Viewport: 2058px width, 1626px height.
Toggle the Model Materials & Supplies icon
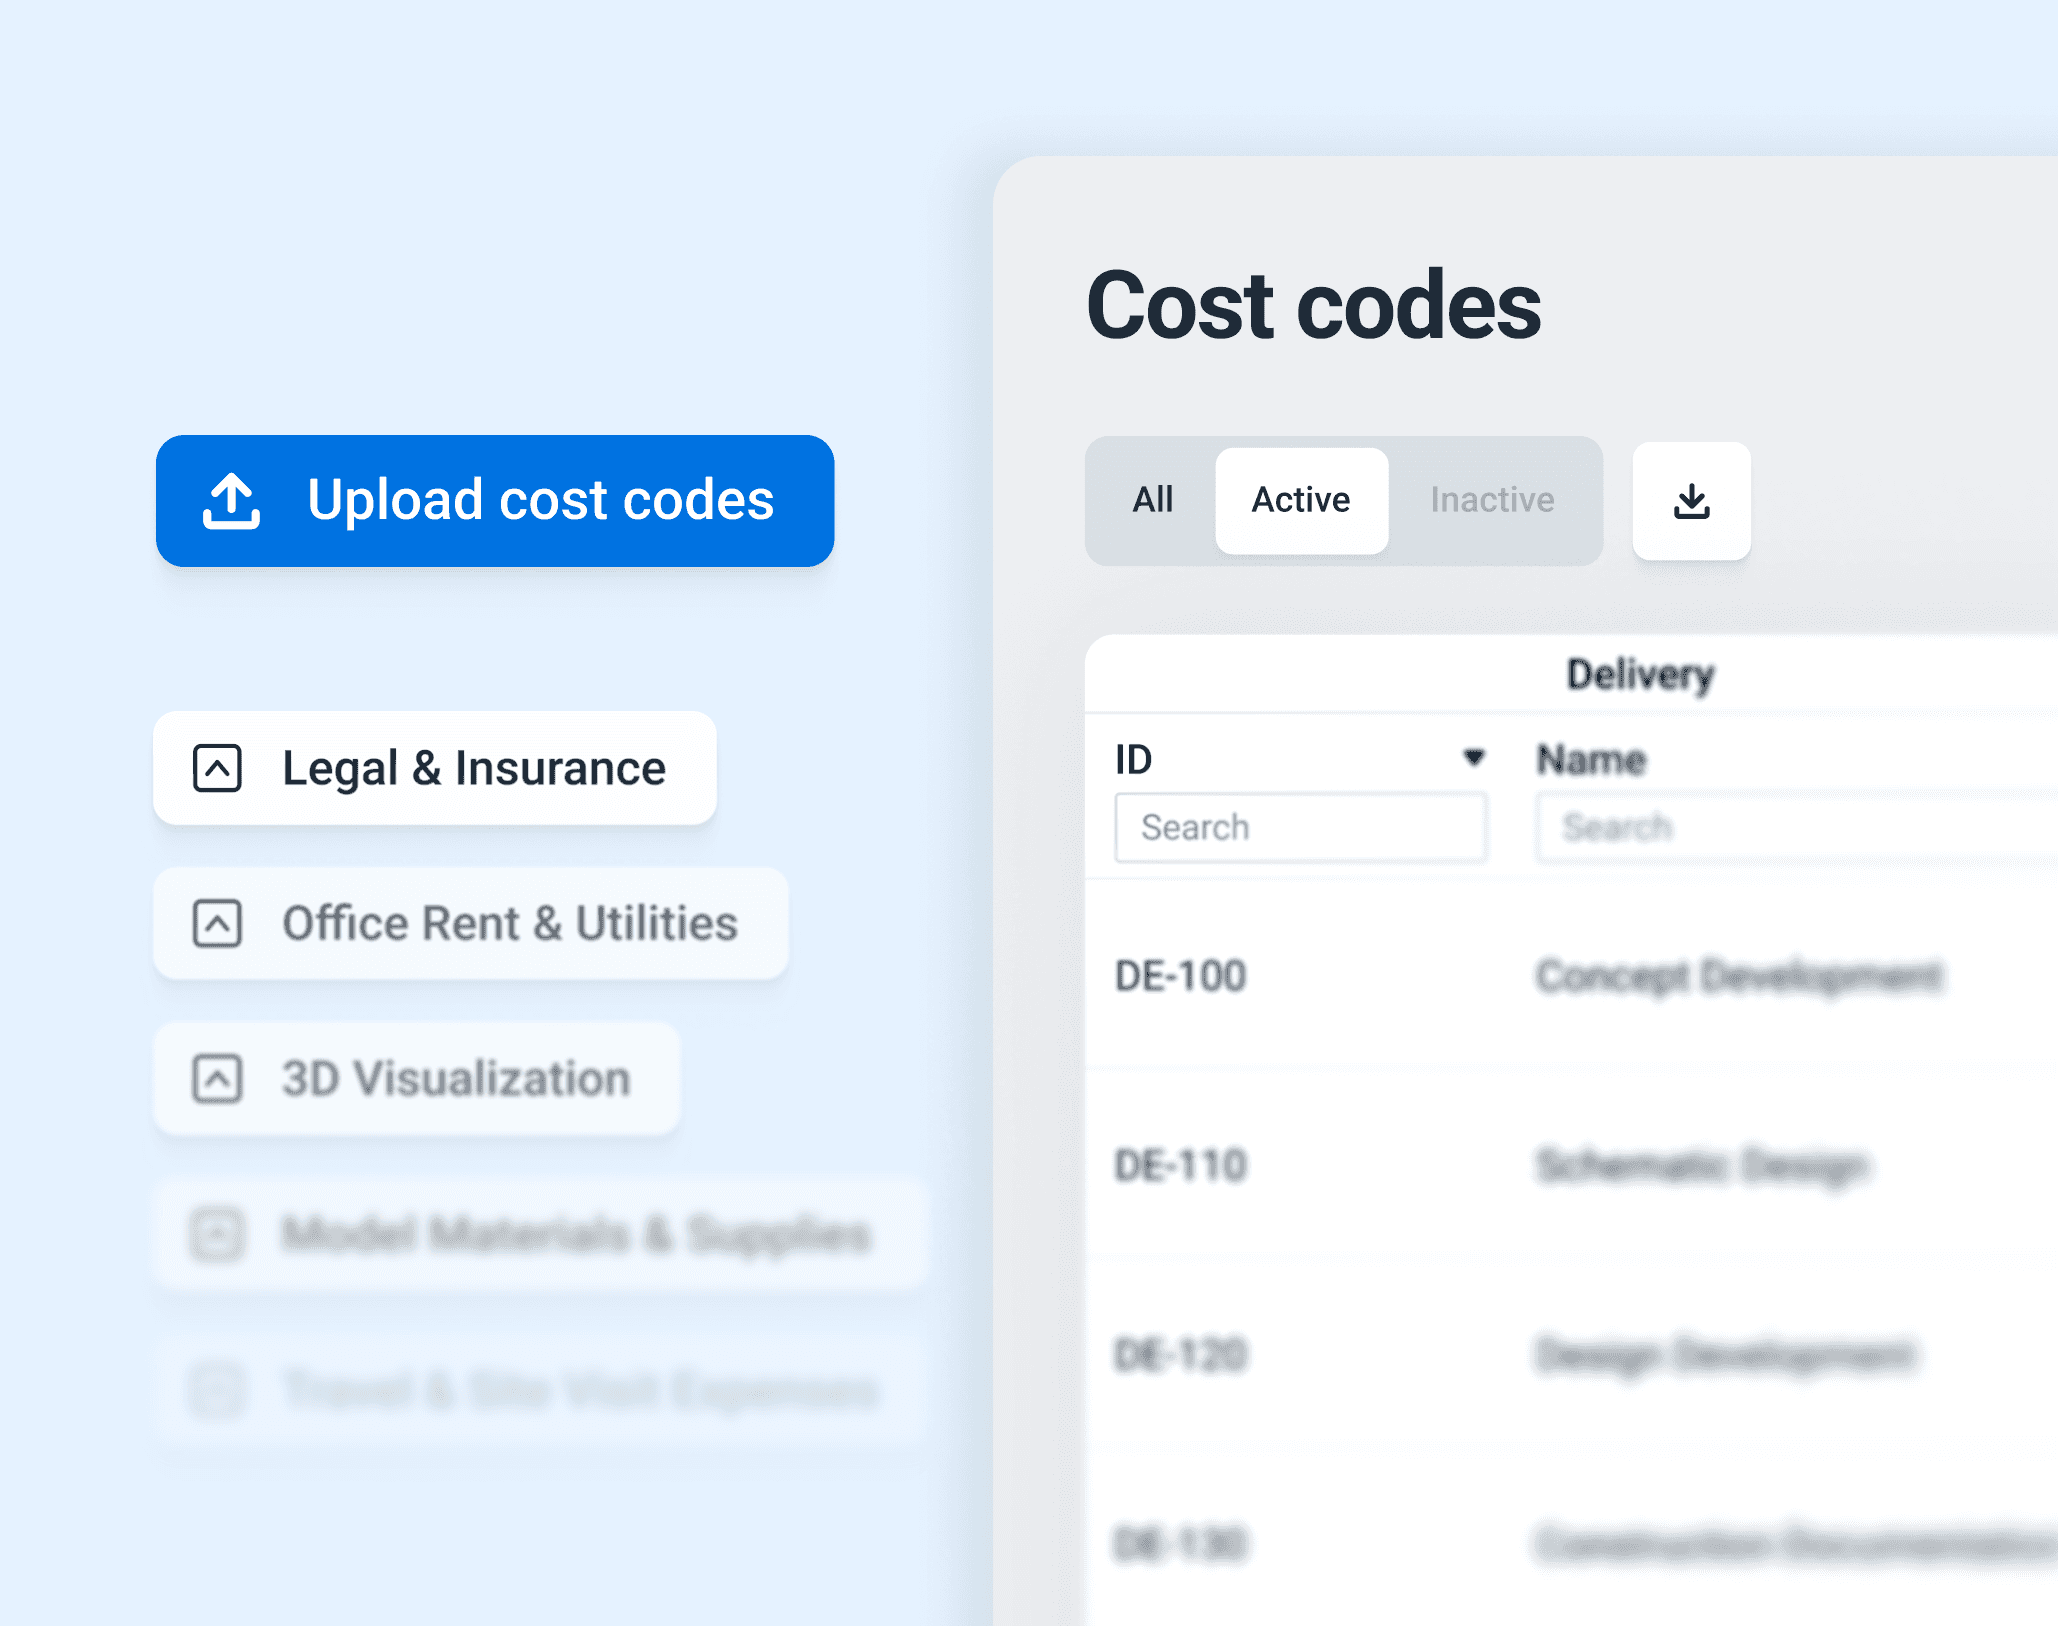217,1234
